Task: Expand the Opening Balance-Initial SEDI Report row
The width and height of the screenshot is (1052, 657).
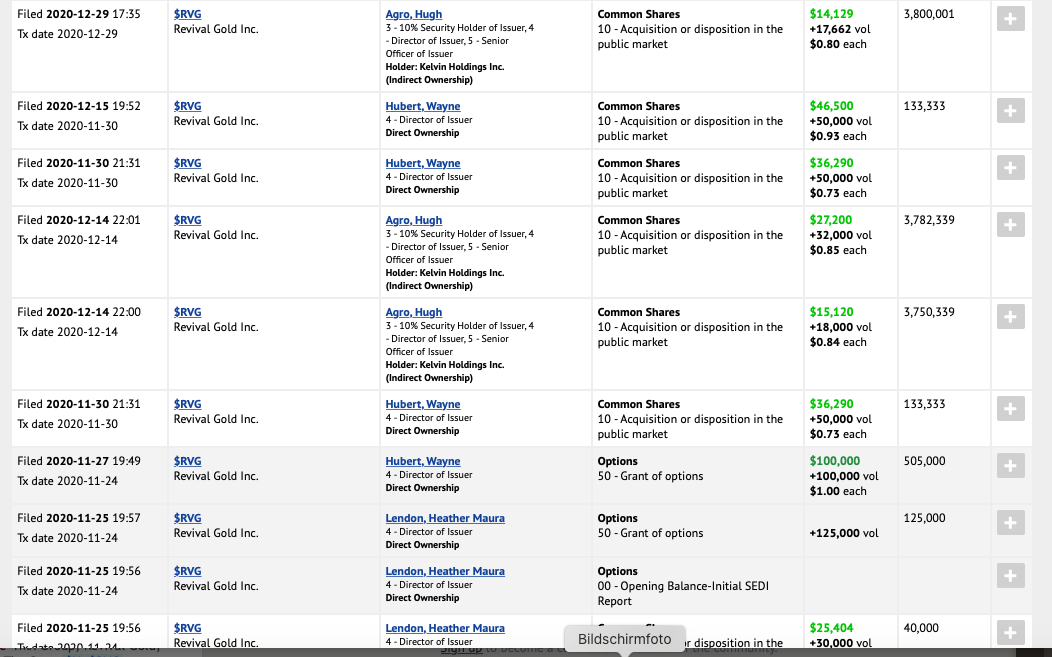Action: click(x=1011, y=576)
